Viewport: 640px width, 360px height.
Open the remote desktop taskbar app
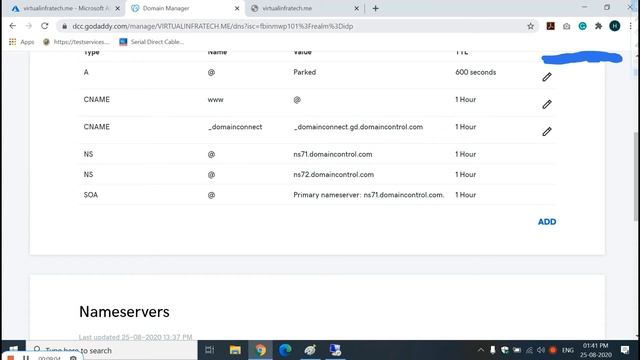click(x=335, y=350)
